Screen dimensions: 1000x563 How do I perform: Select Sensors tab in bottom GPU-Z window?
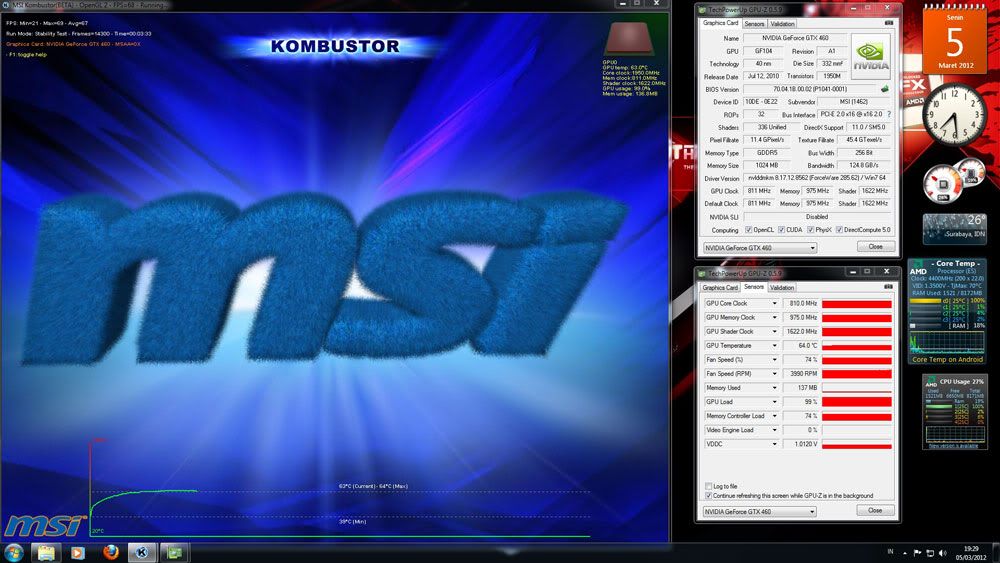click(x=754, y=287)
